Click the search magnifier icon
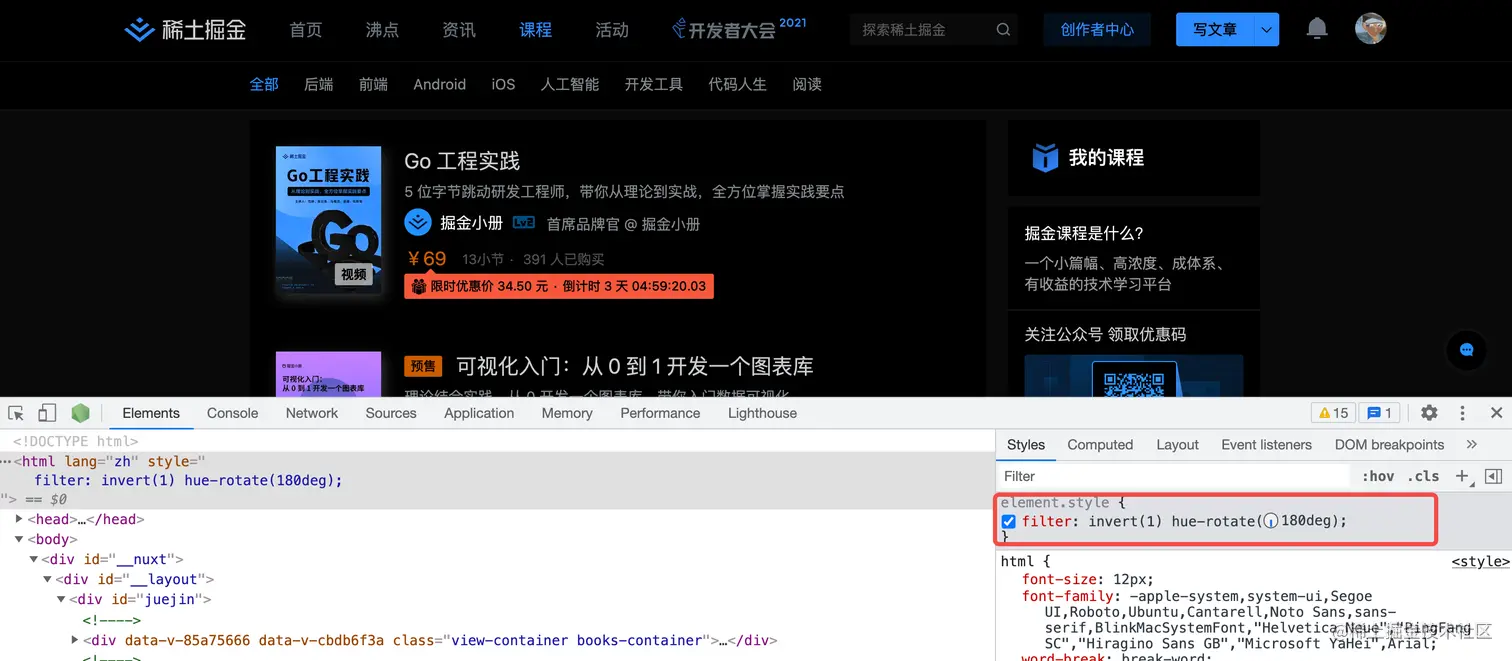The height and width of the screenshot is (661, 1512). coord(1003,30)
